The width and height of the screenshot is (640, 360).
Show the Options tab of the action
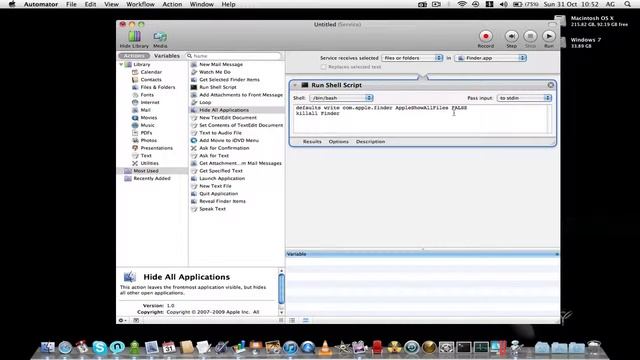tap(339, 142)
